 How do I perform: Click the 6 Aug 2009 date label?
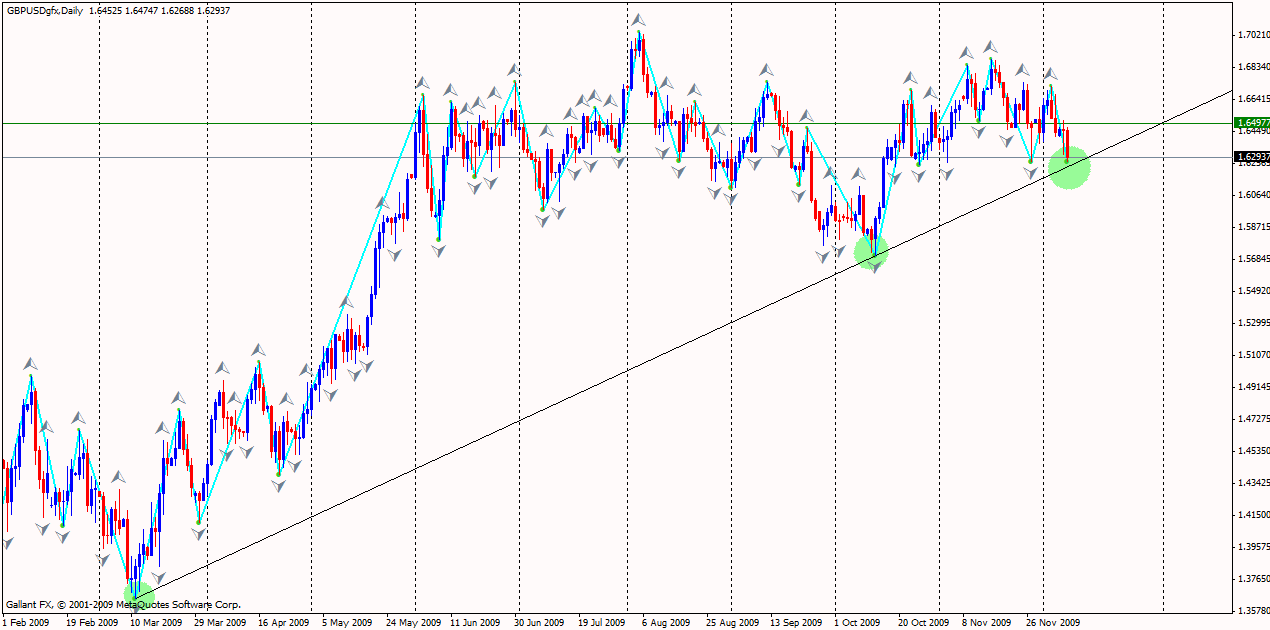click(x=665, y=622)
